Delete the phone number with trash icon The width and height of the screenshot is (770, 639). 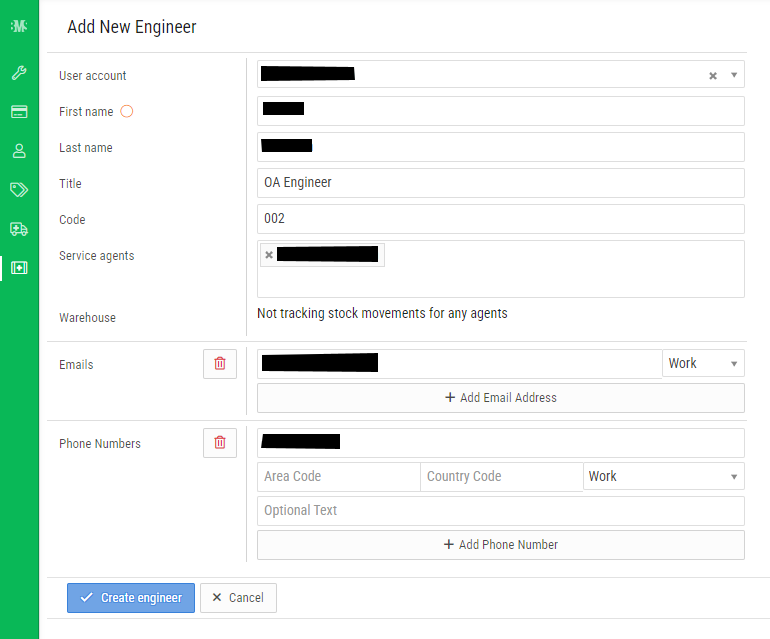coord(220,443)
